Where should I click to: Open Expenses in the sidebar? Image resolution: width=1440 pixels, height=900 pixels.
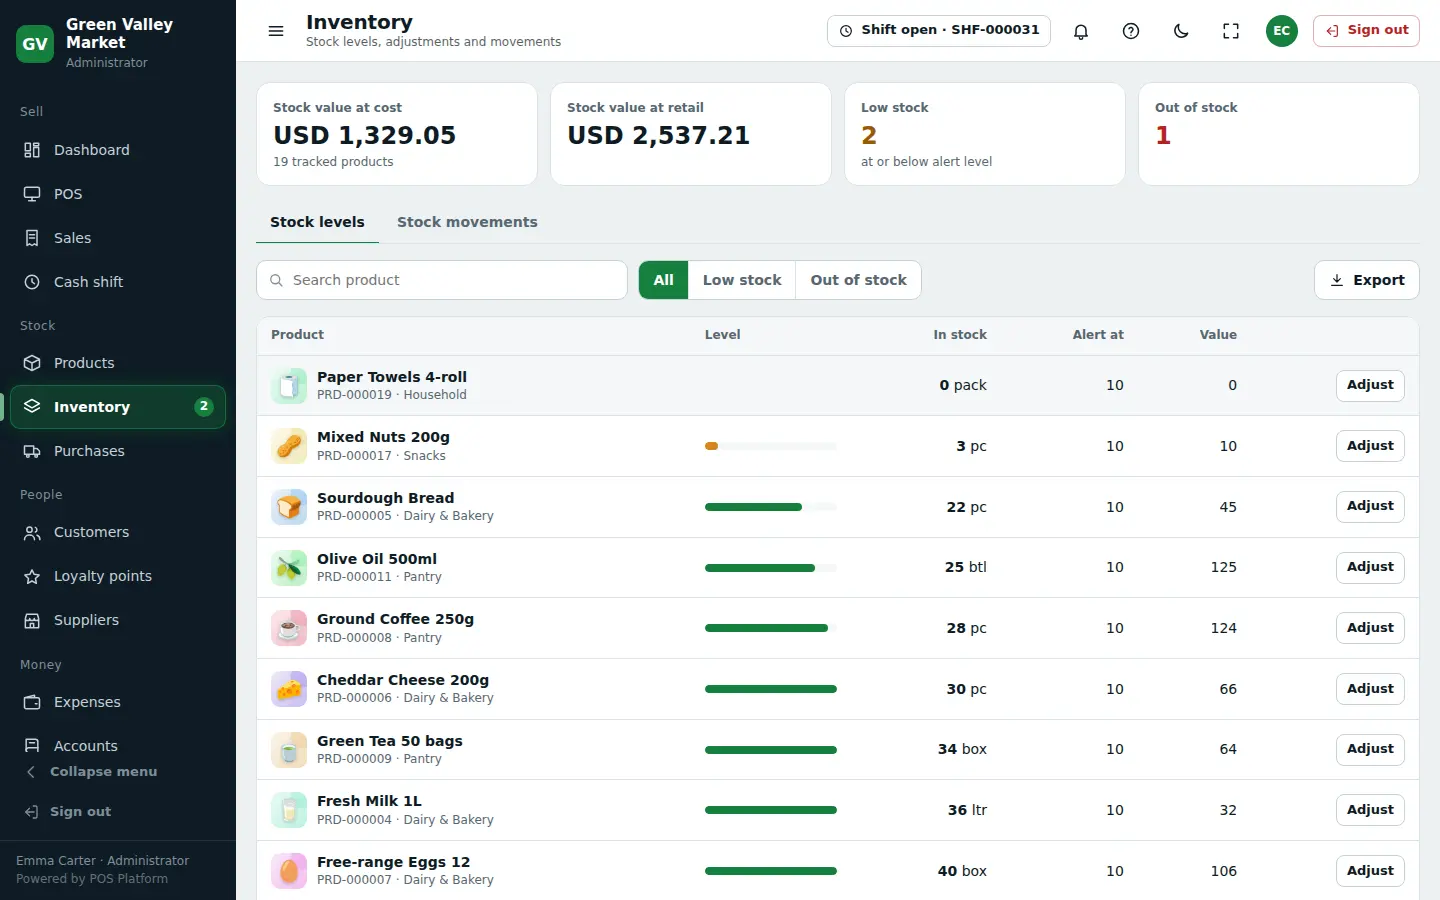tap(118, 702)
